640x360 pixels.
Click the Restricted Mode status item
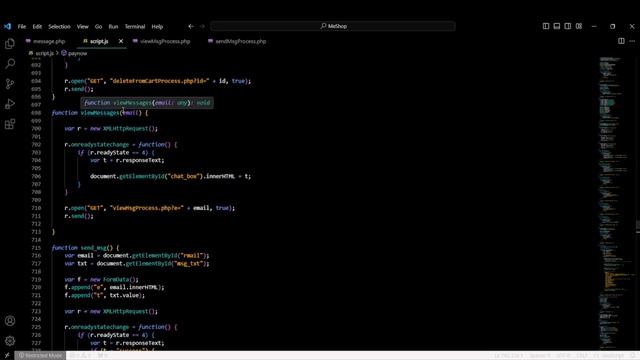(x=40, y=356)
